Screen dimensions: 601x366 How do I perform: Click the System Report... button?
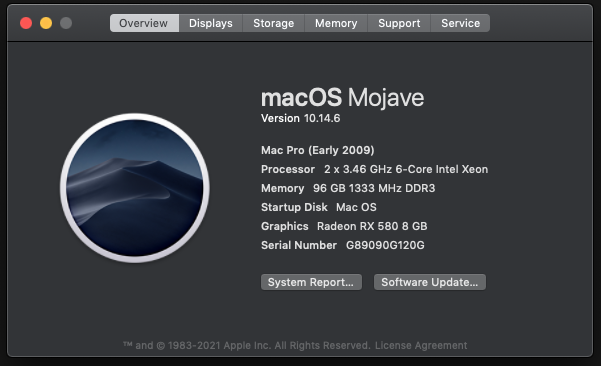coord(311,282)
